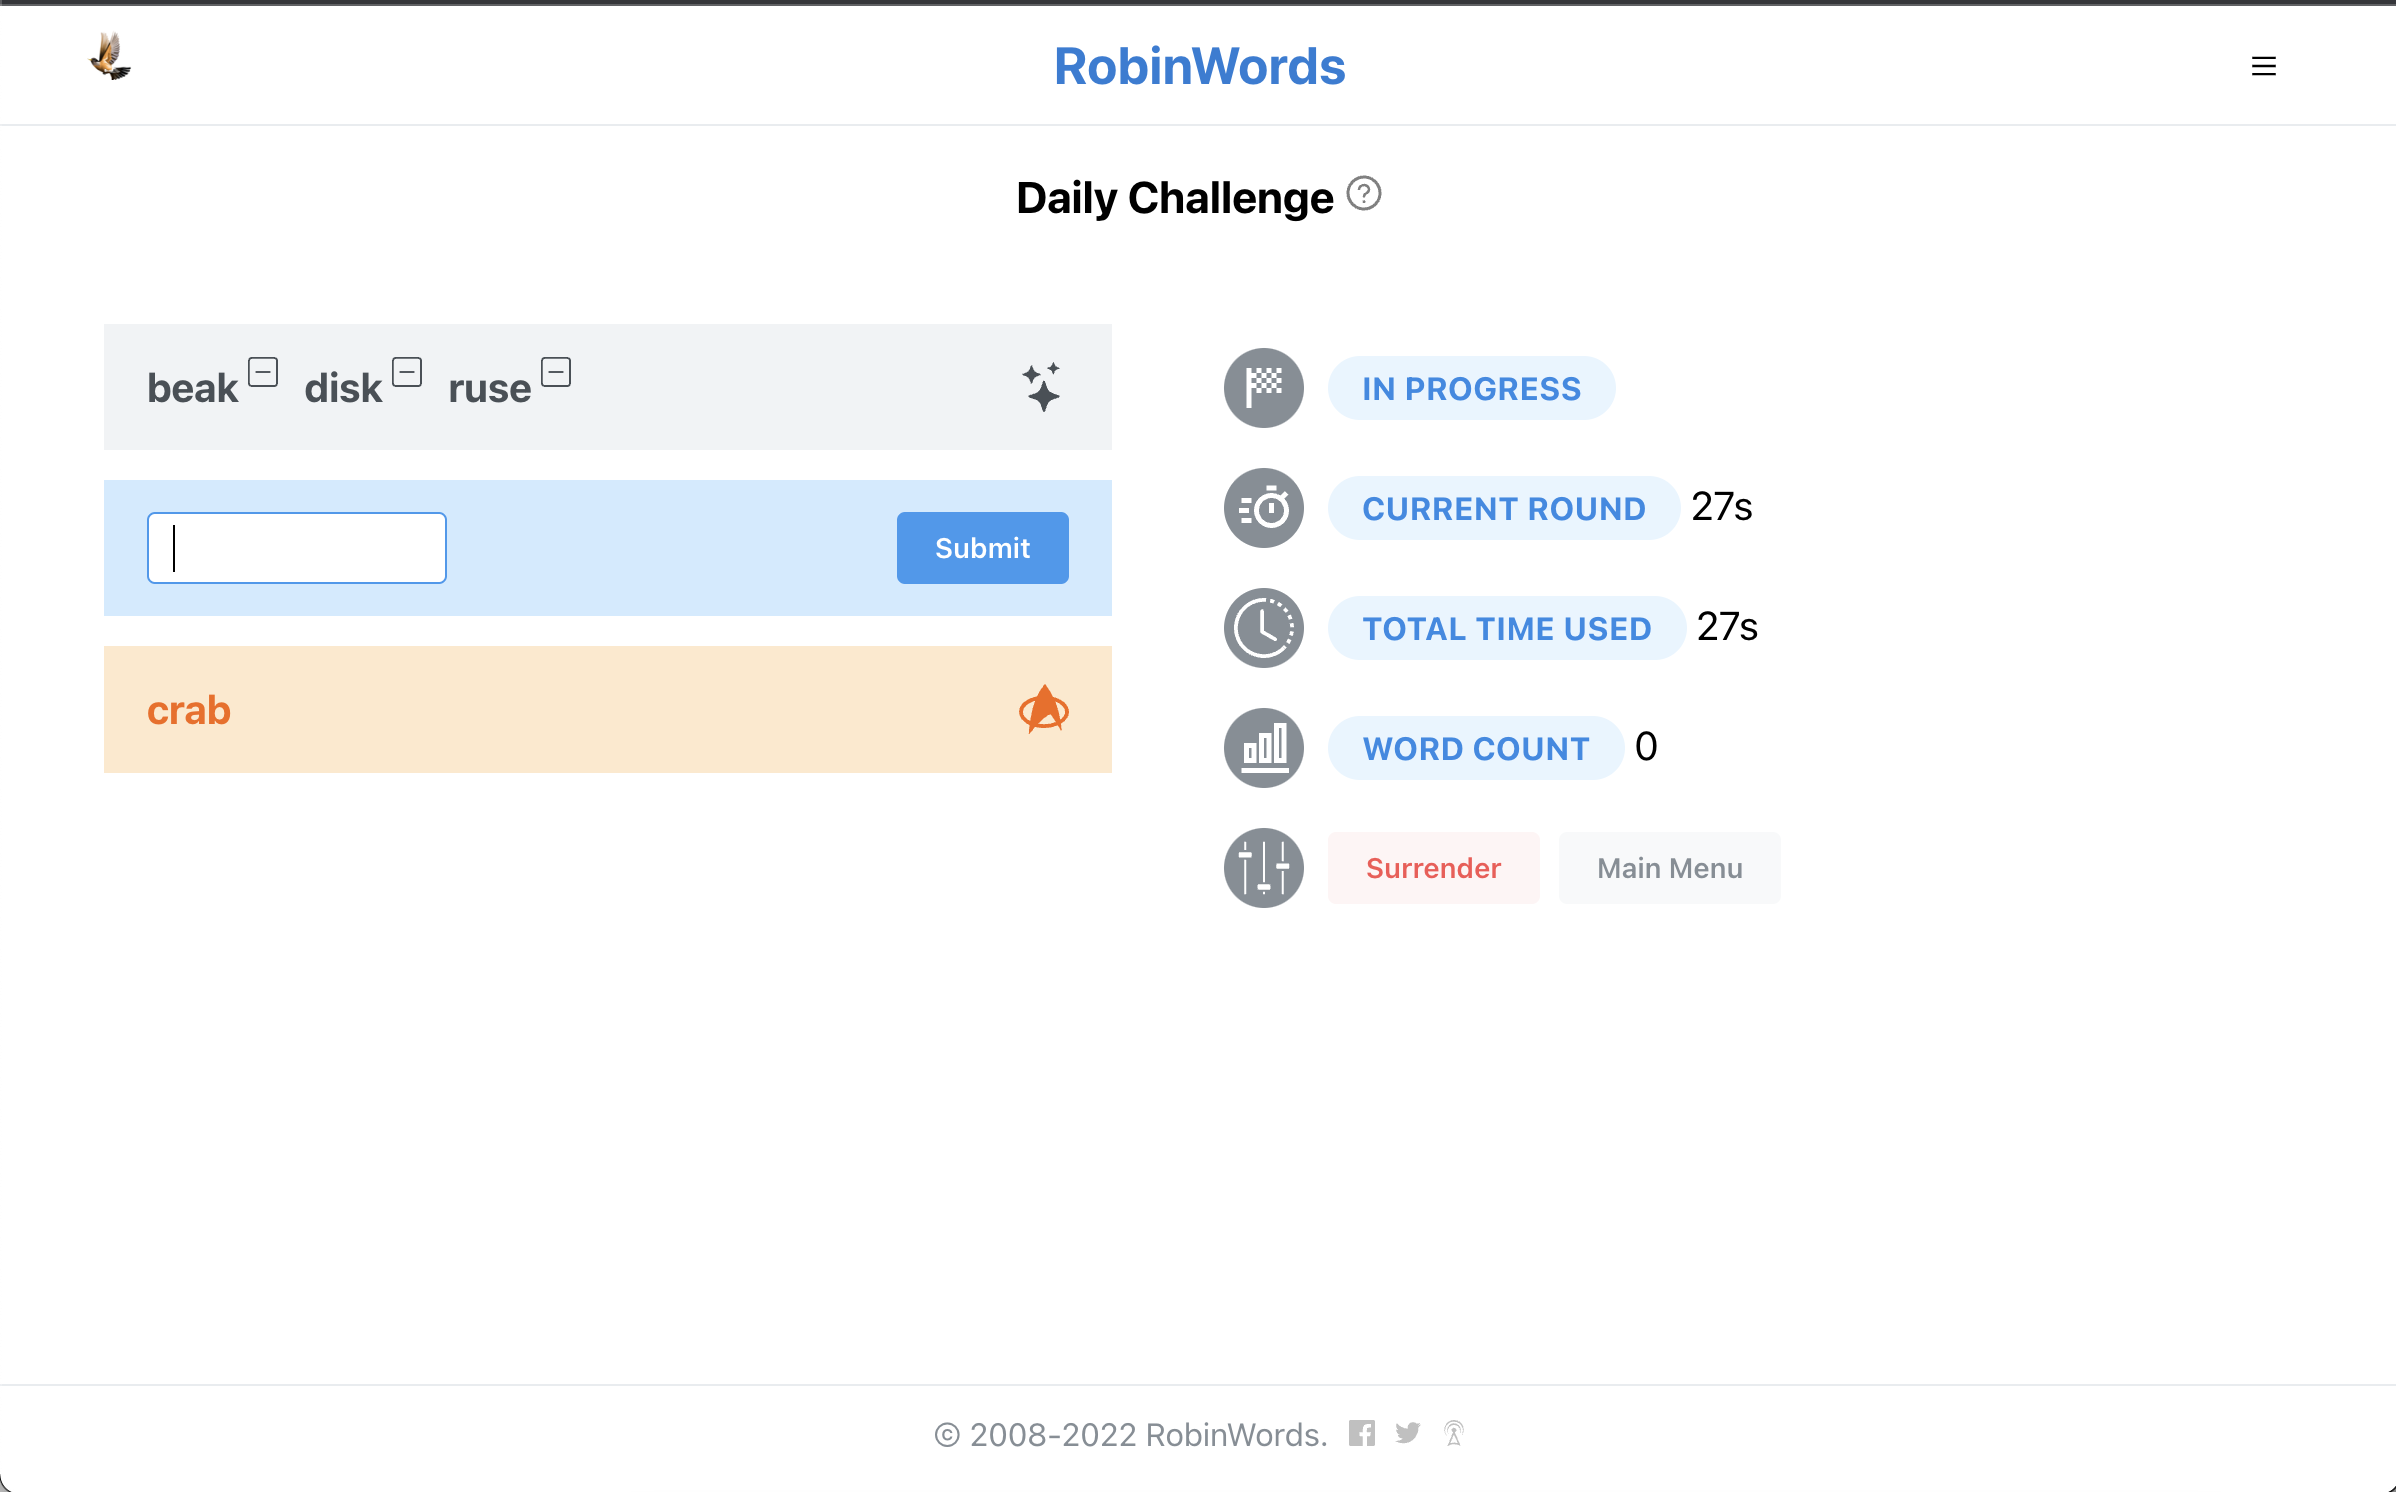Open the Daily Challenge help icon
Viewport: 2396px width, 1492px height.
point(1363,193)
